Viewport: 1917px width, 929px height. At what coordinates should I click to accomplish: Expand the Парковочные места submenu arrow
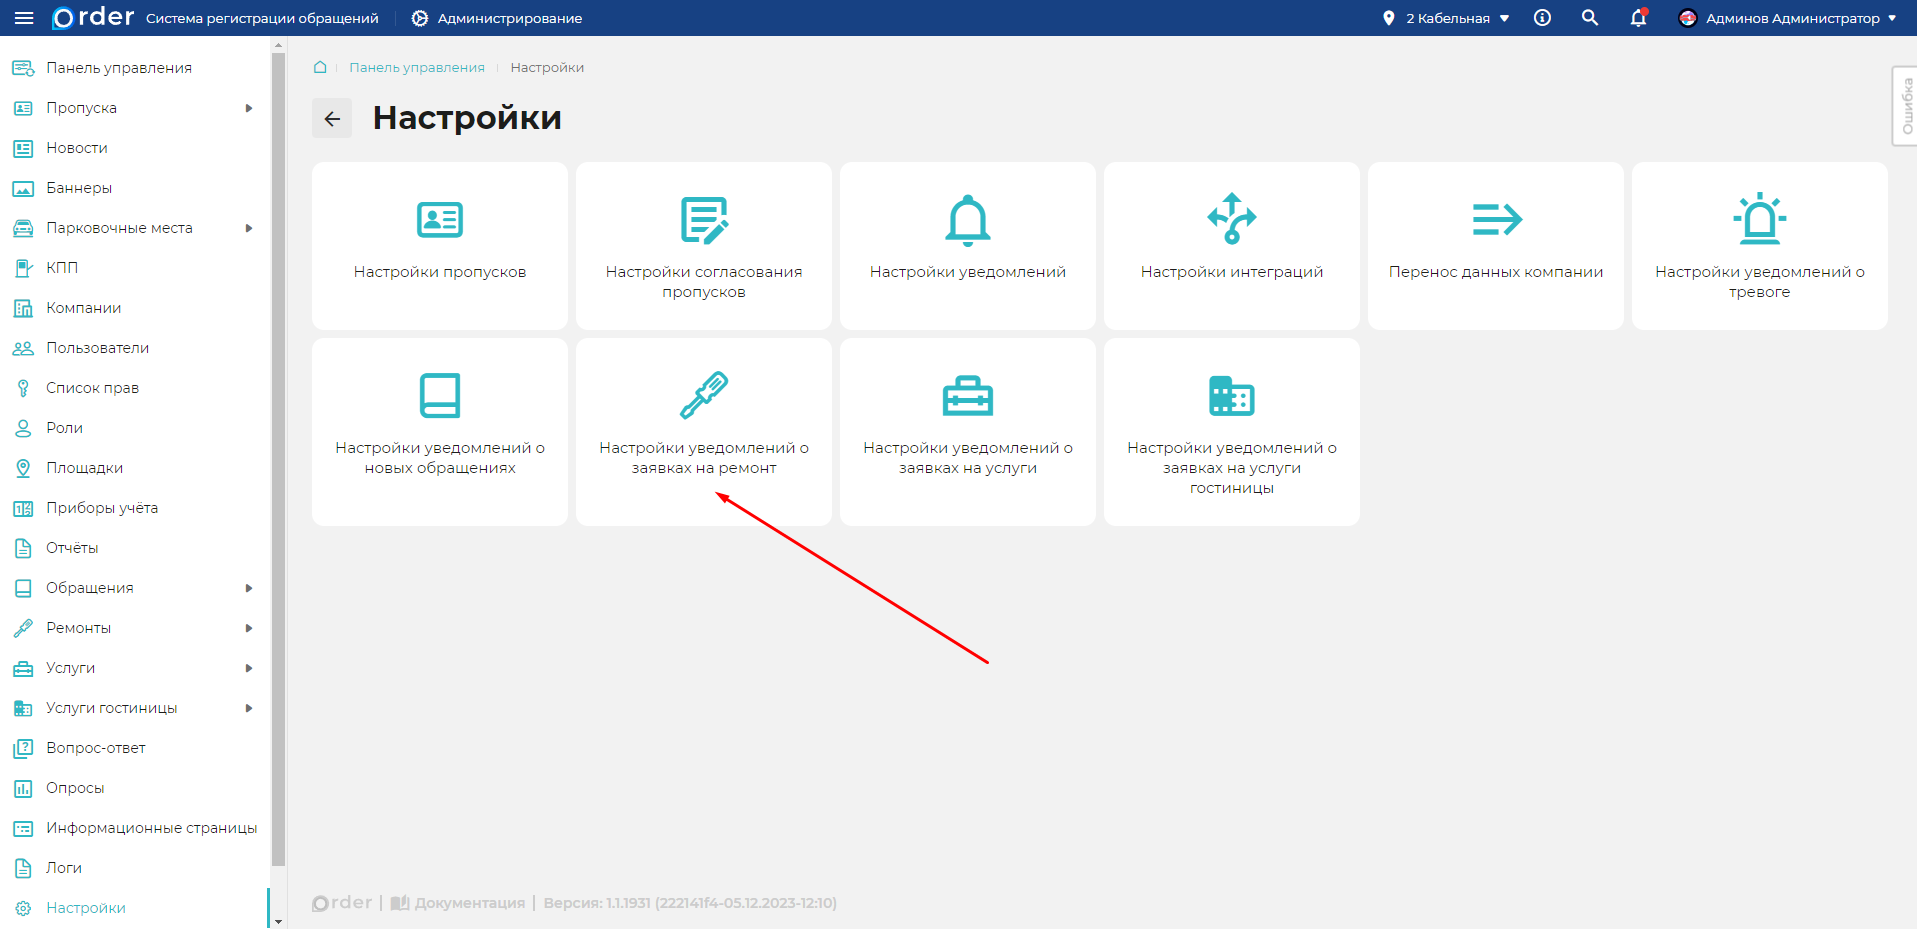pyautogui.click(x=249, y=228)
